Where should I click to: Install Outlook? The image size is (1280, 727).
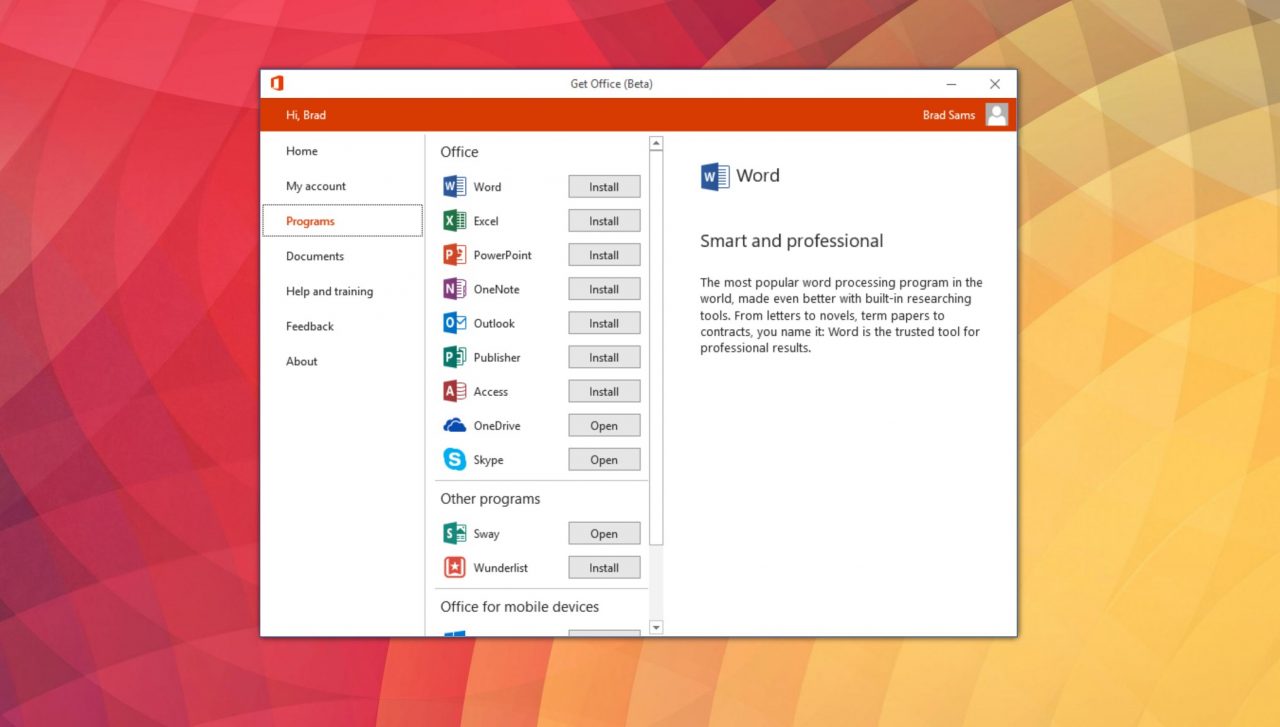click(604, 323)
